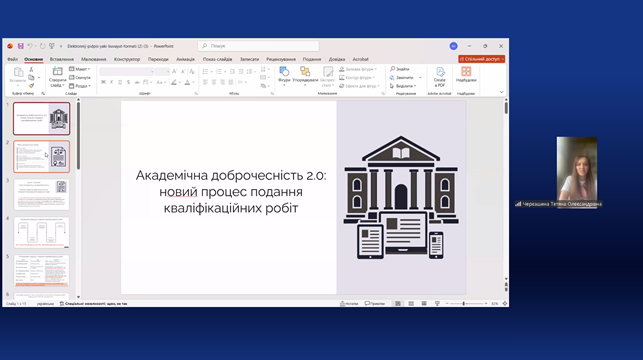Viewport: 643px width, 360px height.
Task: Click the Redo icon in title bar
Action: click(42, 46)
